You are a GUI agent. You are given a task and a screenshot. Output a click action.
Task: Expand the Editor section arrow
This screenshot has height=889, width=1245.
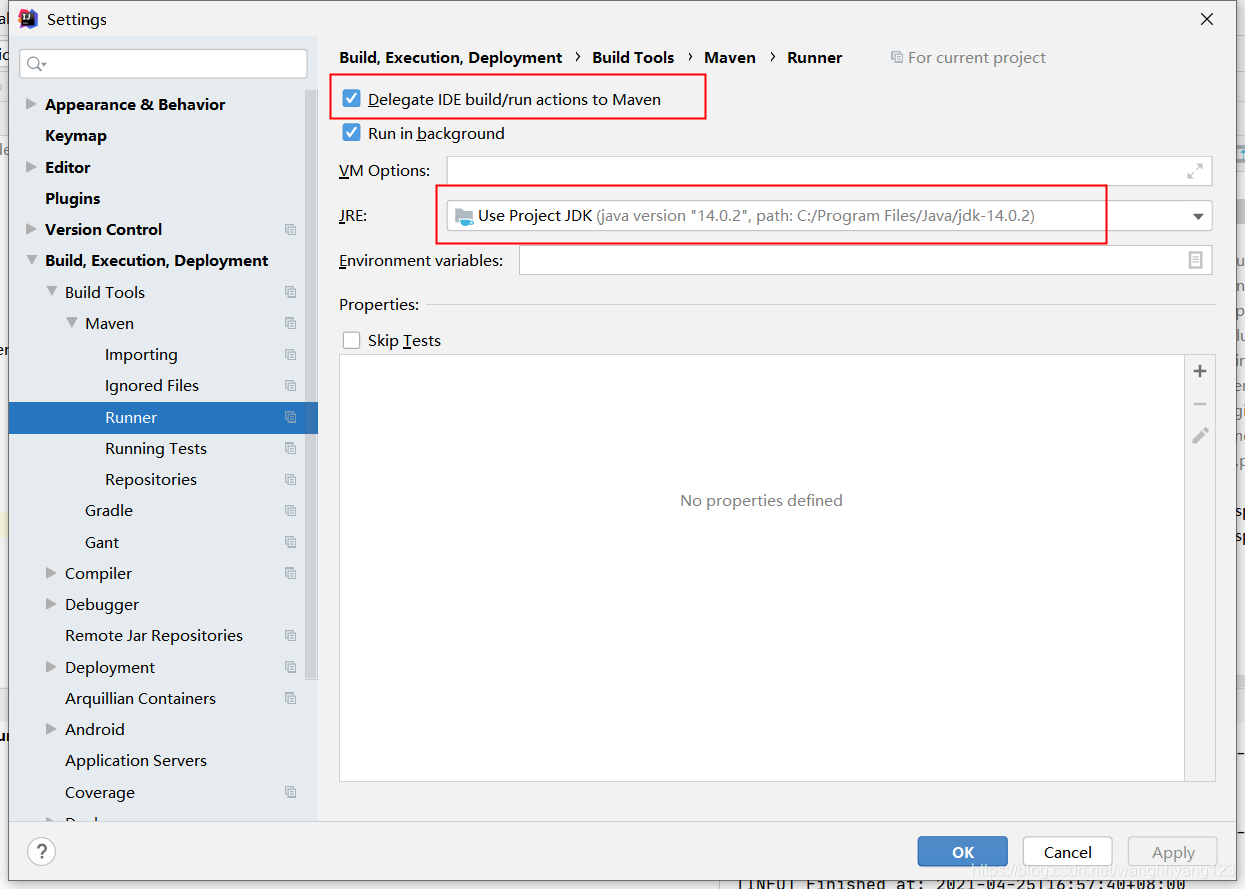(x=31, y=167)
